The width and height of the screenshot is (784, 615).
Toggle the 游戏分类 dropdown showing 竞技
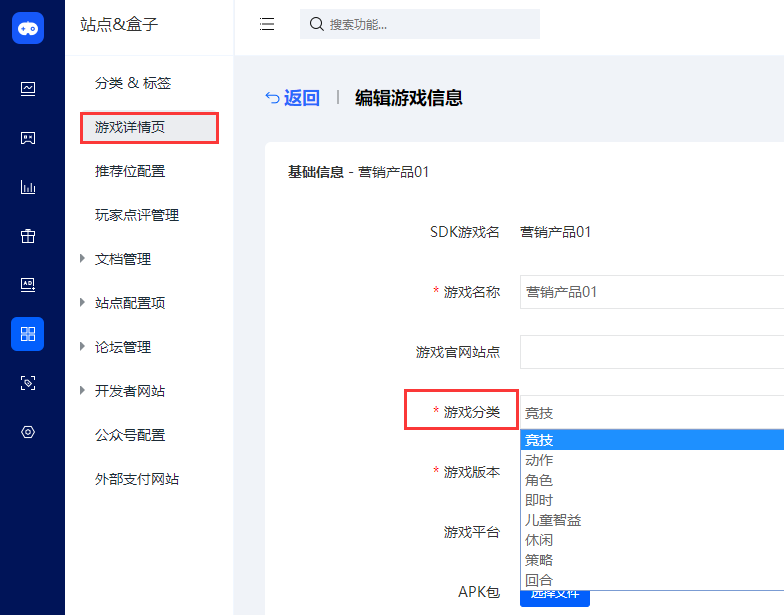click(x=652, y=412)
